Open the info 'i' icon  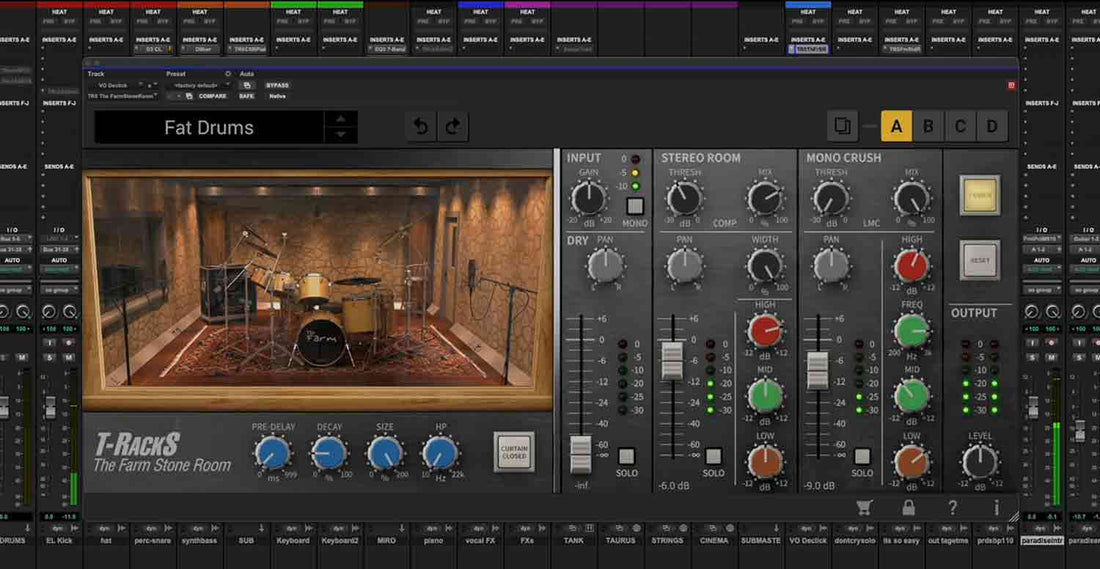point(996,507)
